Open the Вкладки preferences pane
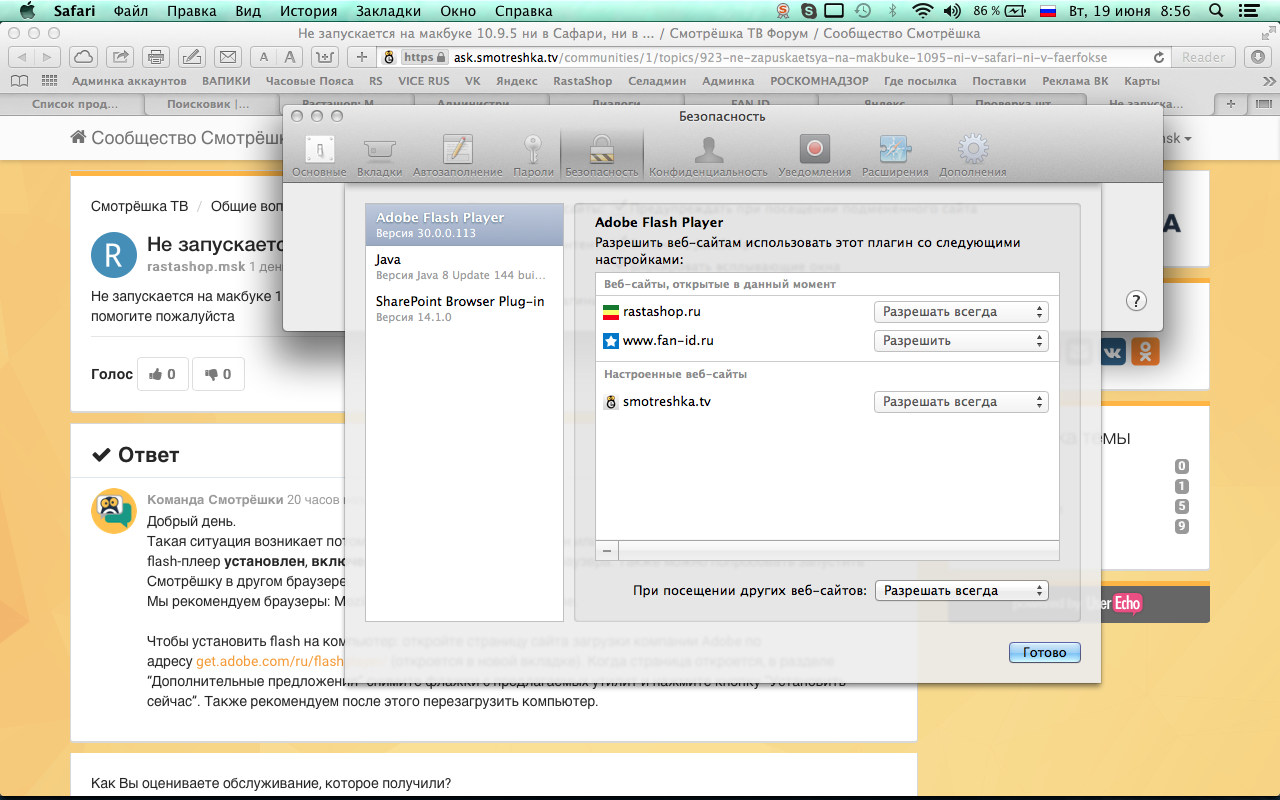The width and height of the screenshot is (1280, 800). pyautogui.click(x=379, y=155)
